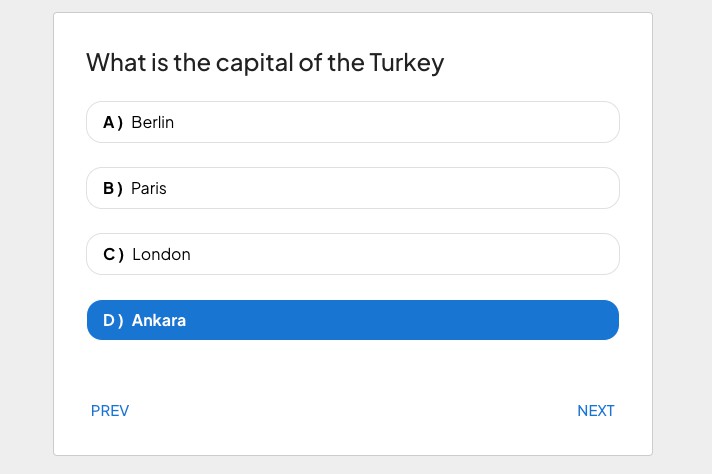Click the white "D)" letter label
Viewport: 712px width, 474px height.
[x=113, y=321]
